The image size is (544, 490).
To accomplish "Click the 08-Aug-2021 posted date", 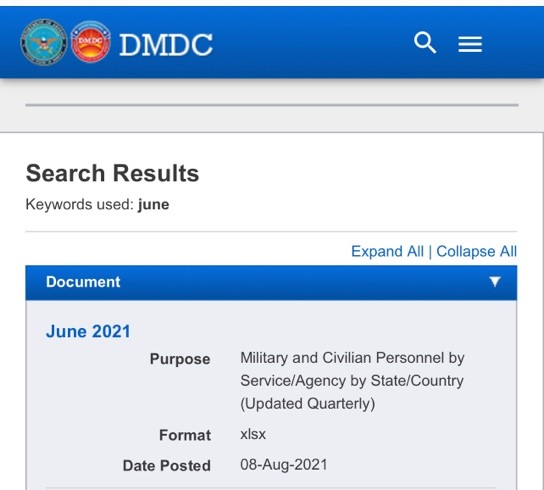I will pos(283,465).
